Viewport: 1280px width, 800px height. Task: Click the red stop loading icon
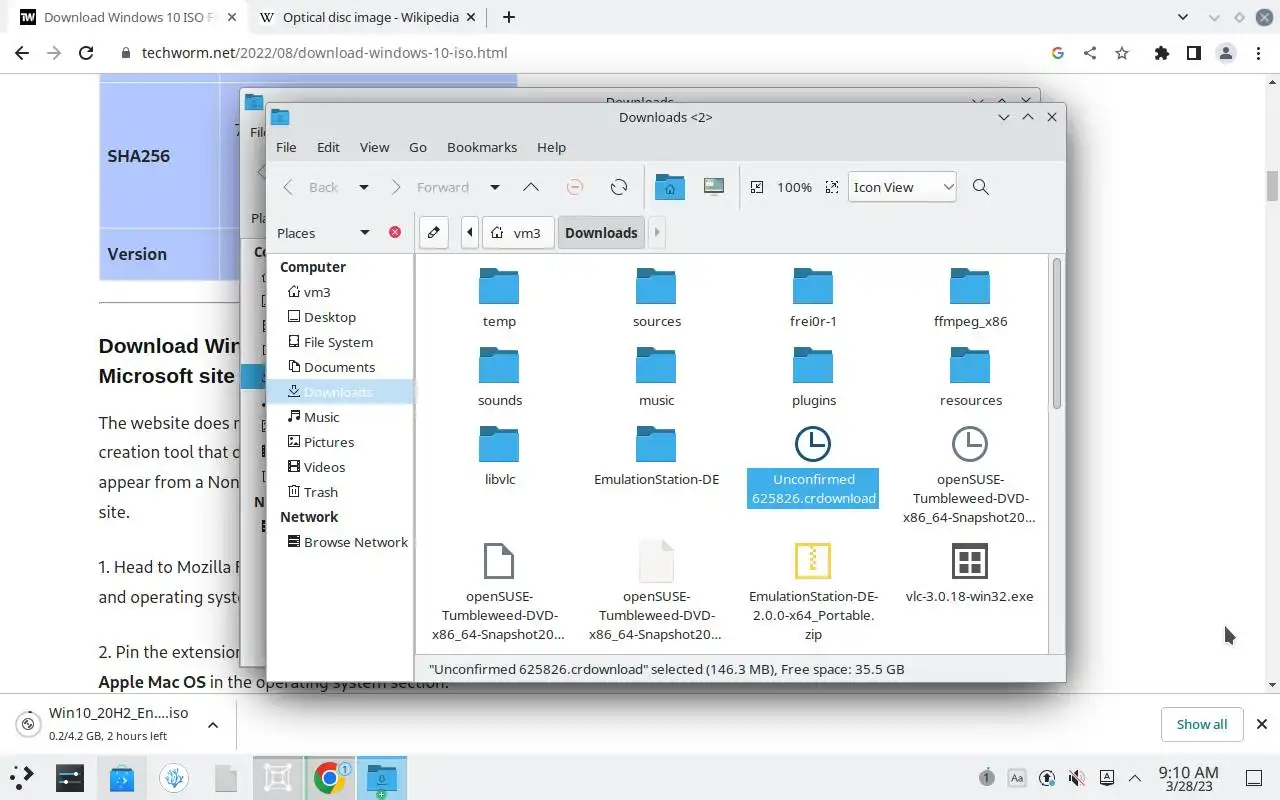click(x=575, y=187)
